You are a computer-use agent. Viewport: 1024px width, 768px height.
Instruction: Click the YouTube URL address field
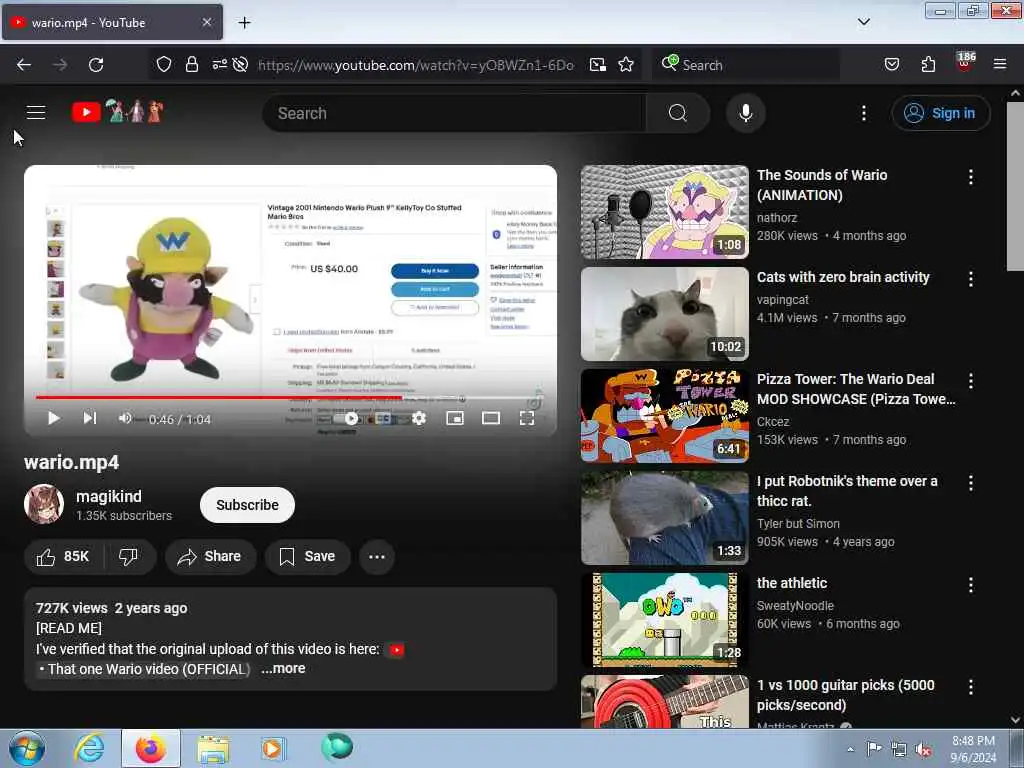[x=415, y=65]
